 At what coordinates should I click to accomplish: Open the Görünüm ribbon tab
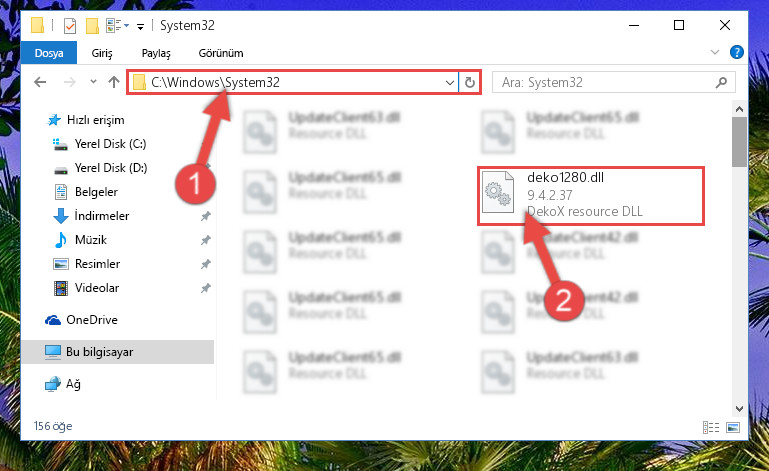click(221, 53)
